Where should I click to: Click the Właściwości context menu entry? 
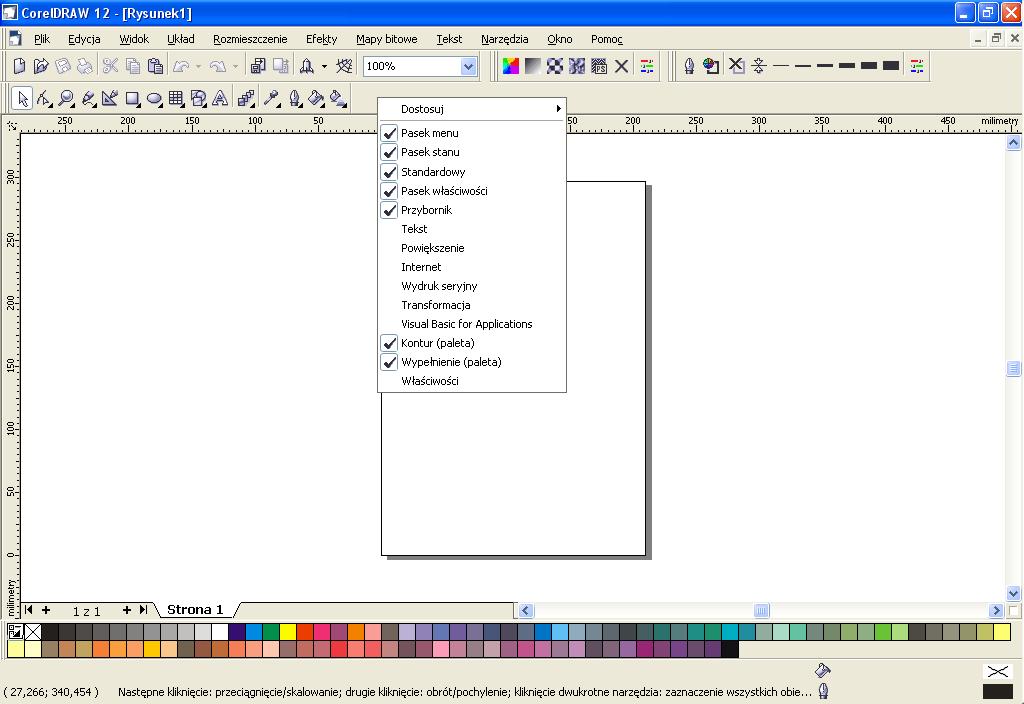pos(429,381)
